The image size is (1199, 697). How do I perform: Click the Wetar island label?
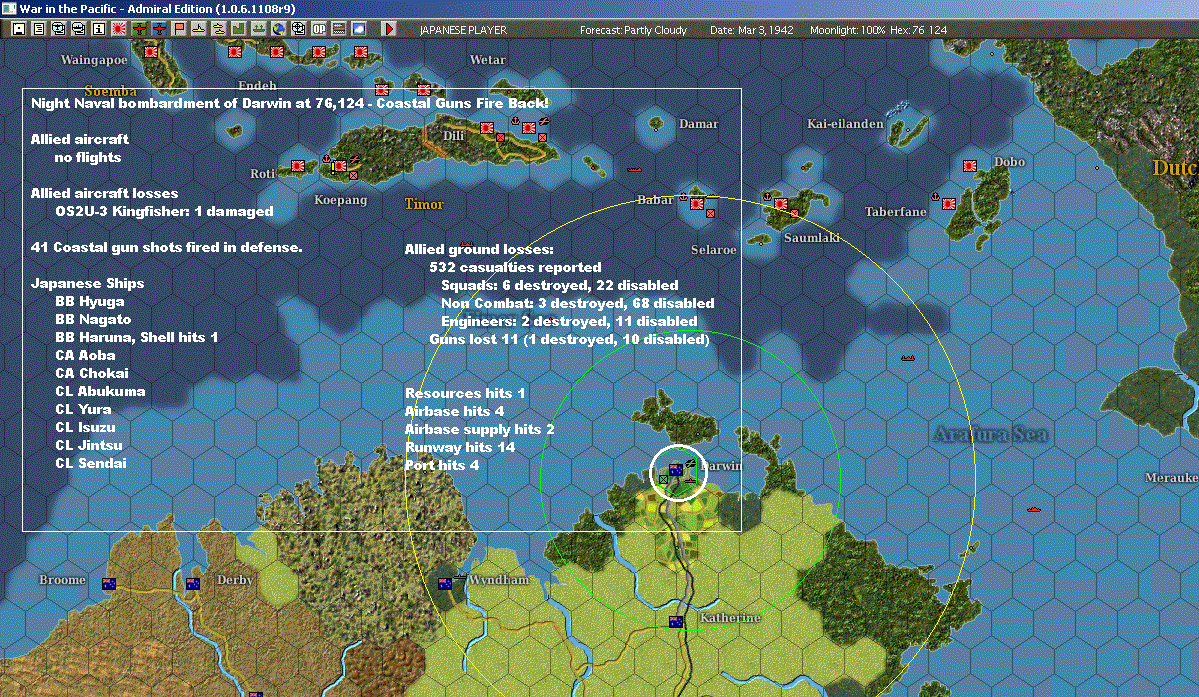[x=487, y=60]
